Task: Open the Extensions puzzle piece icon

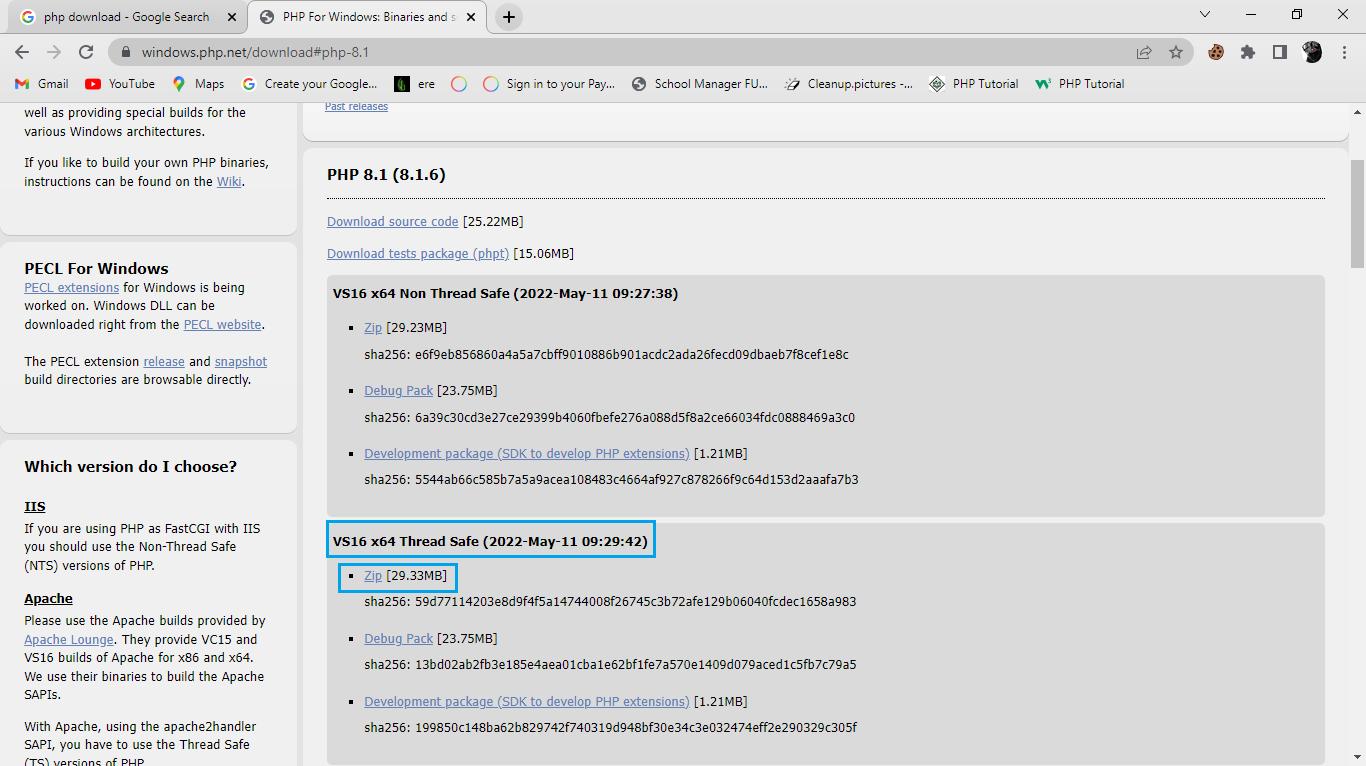Action: 1247,52
